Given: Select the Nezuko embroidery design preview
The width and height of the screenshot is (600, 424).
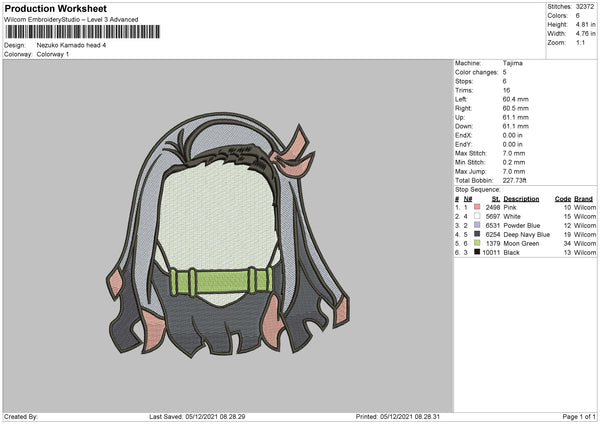Looking at the screenshot, I should (228, 235).
